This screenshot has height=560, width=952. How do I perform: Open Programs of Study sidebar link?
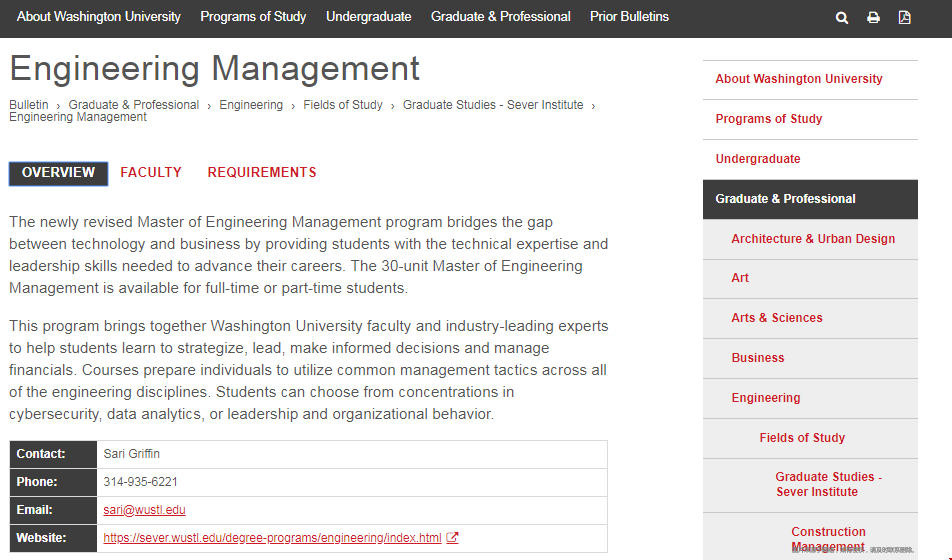pyautogui.click(x=769, y=119)
